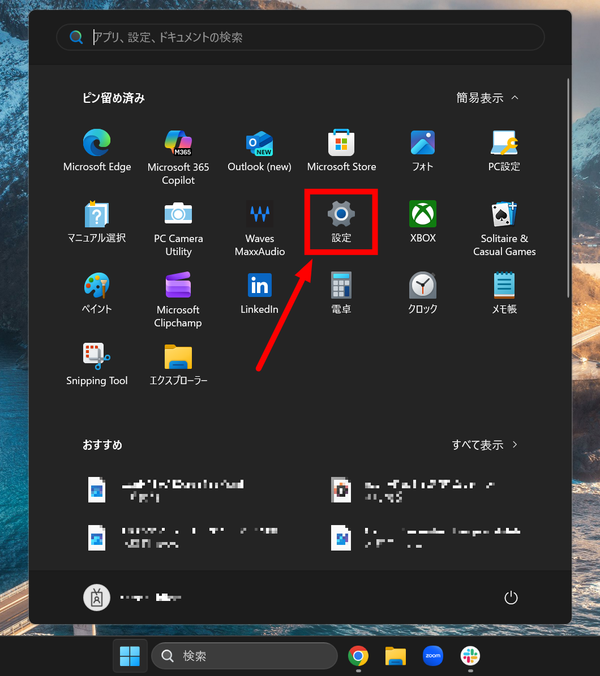Open LinkedIn app

coord(259,293)
